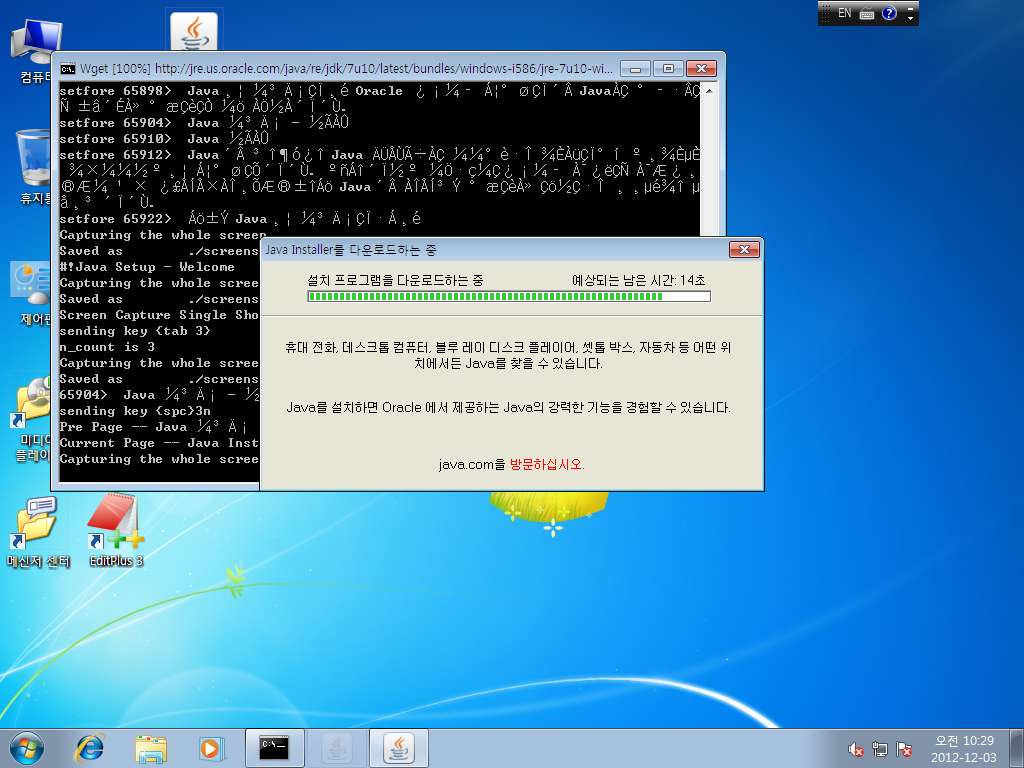Open Windows Explorer folder icon in taskbar
Viewport: 1024px width, 768px height.
click(151, 748)
